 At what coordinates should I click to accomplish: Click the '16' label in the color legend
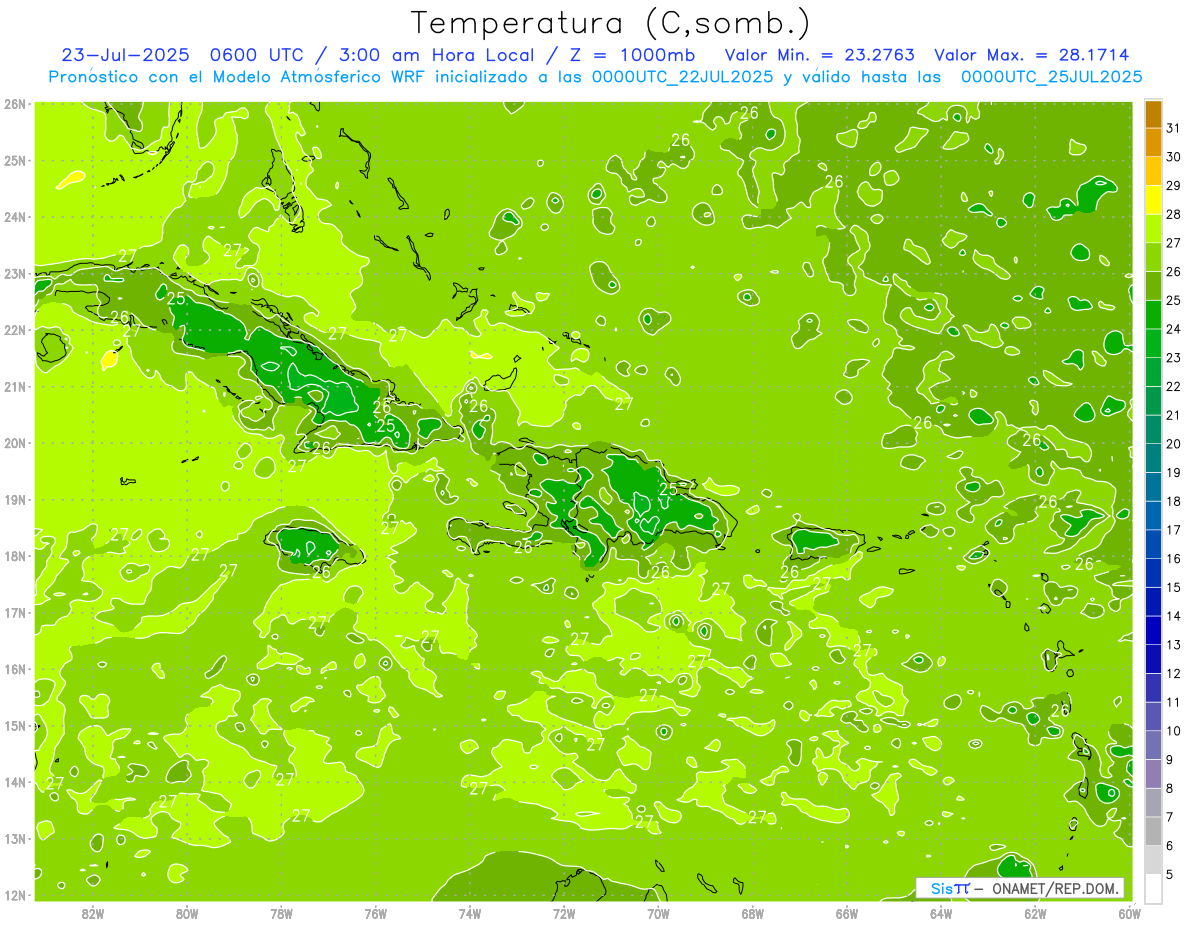(x=1173, y=558)
